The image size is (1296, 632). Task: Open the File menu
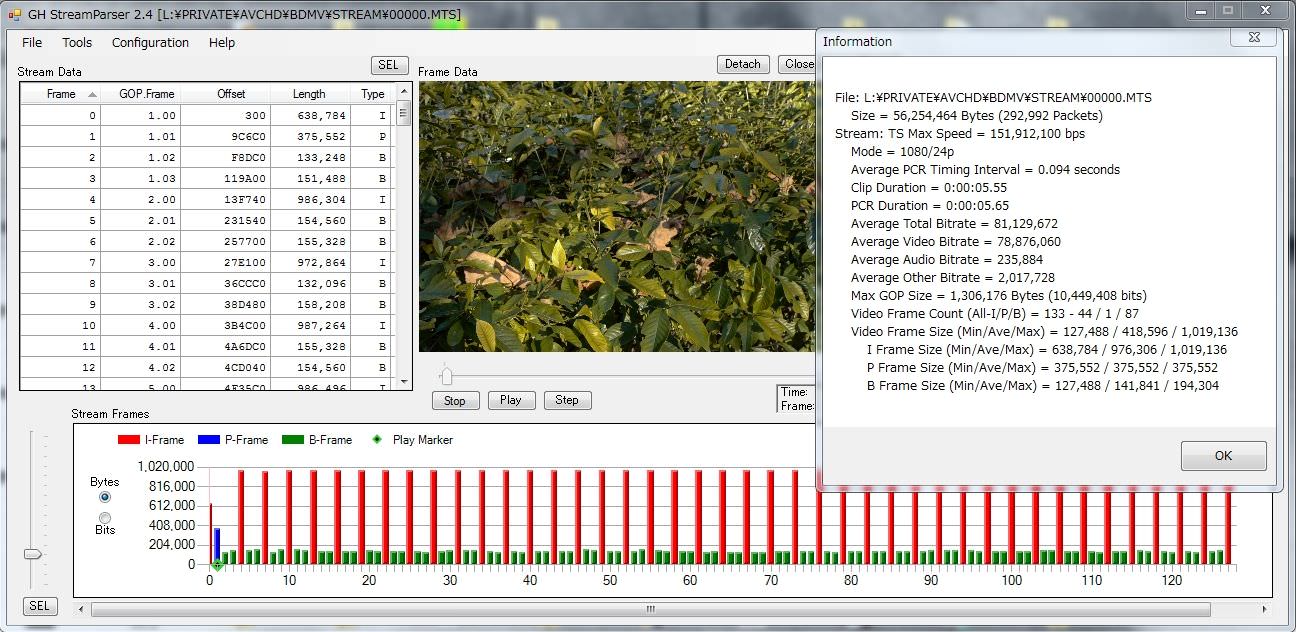pos(32,43)
